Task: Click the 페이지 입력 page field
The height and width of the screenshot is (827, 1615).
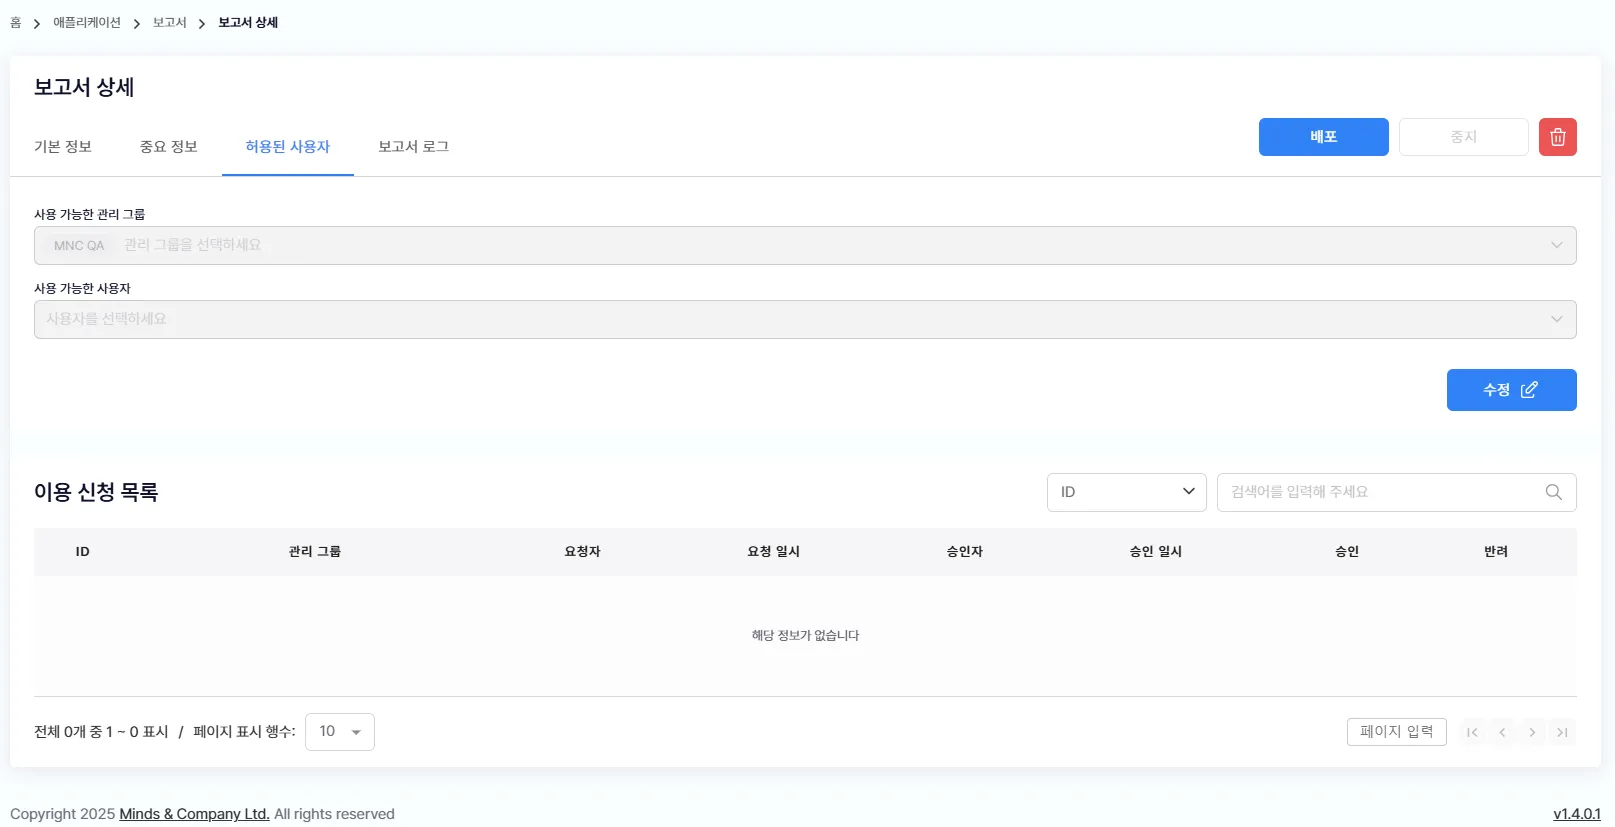Action: click(1396, 732)
